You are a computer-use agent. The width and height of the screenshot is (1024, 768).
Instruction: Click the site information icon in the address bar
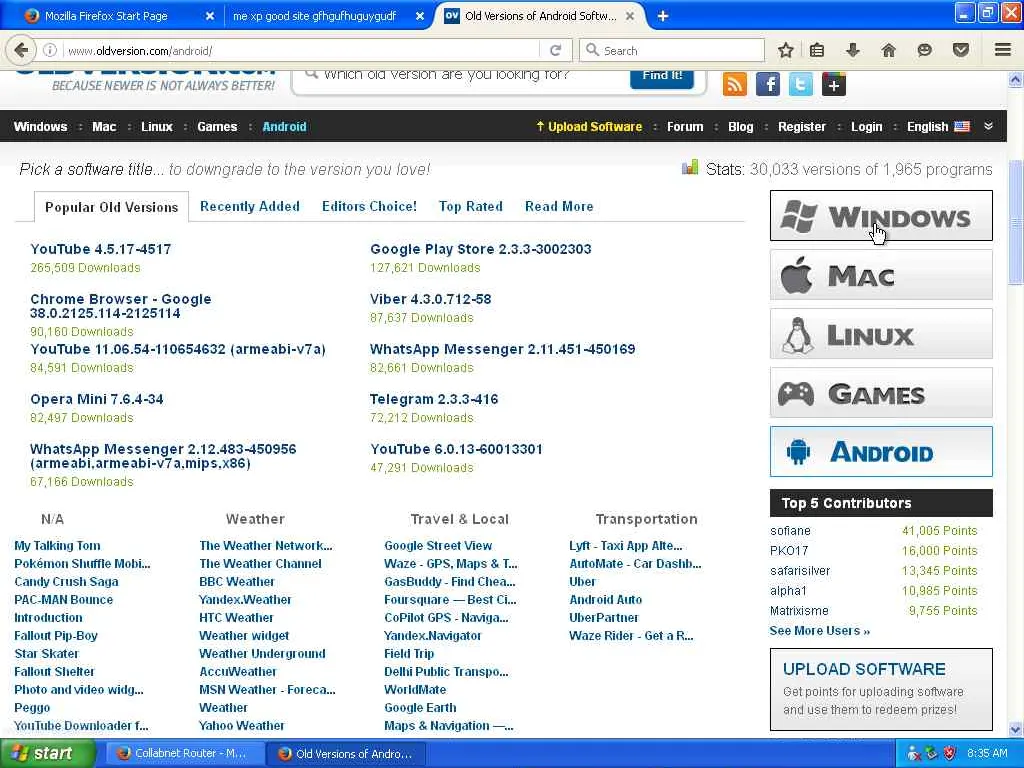(x=50, y=50)
